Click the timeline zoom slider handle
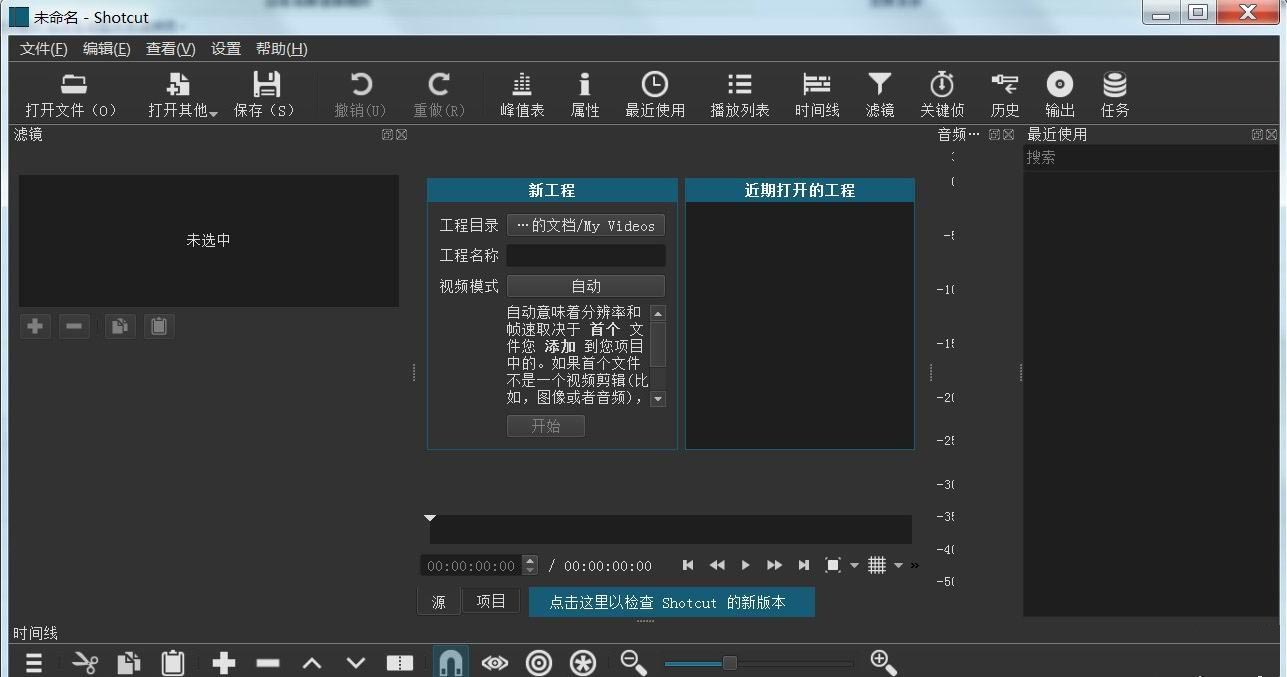The height and width of the screenshot is (677, 1287). click(729, 663)
